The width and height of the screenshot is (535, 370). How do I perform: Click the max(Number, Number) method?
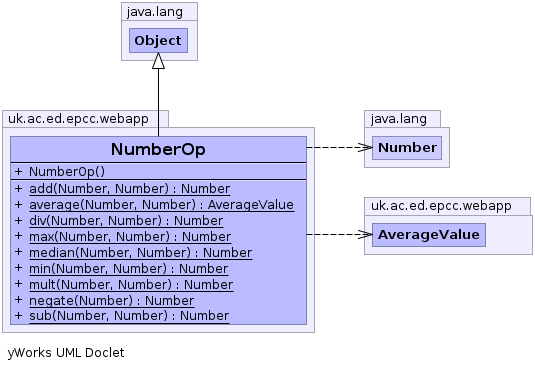pos(130,237)
